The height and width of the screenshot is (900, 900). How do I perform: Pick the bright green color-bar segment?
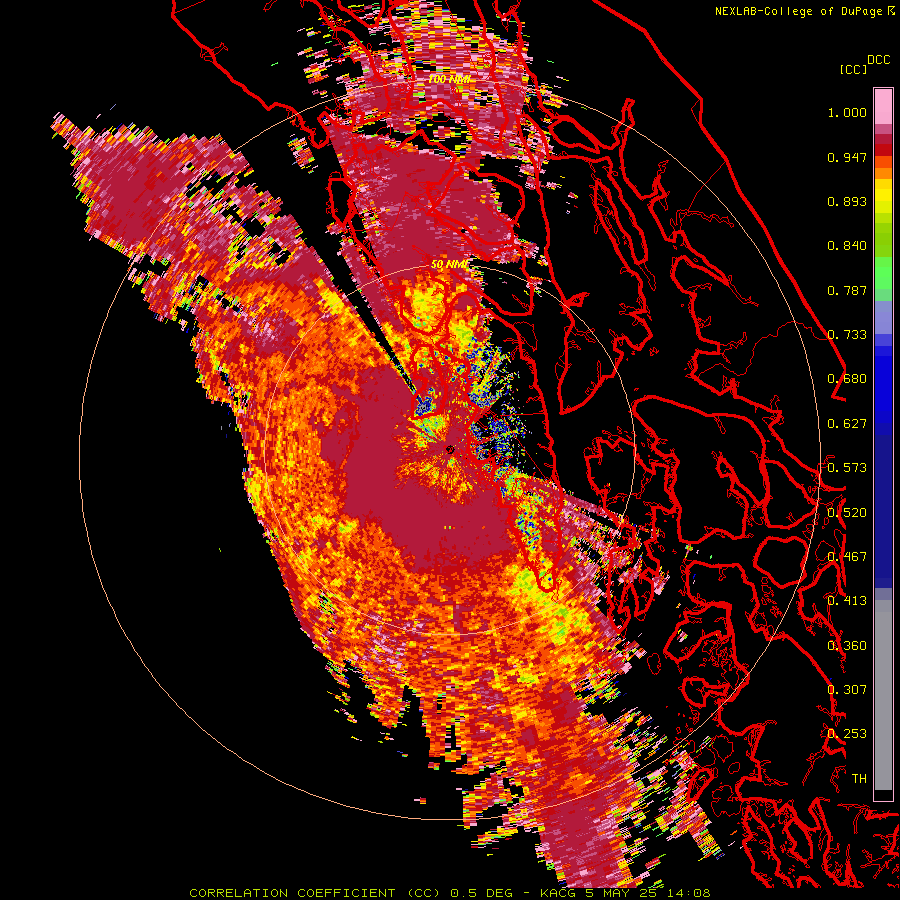883,273
